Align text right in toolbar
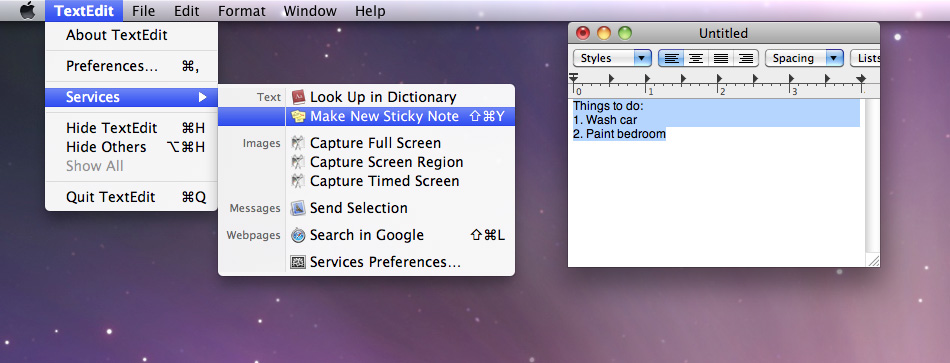Screen dimensions: 950x363 click(746, 58)
